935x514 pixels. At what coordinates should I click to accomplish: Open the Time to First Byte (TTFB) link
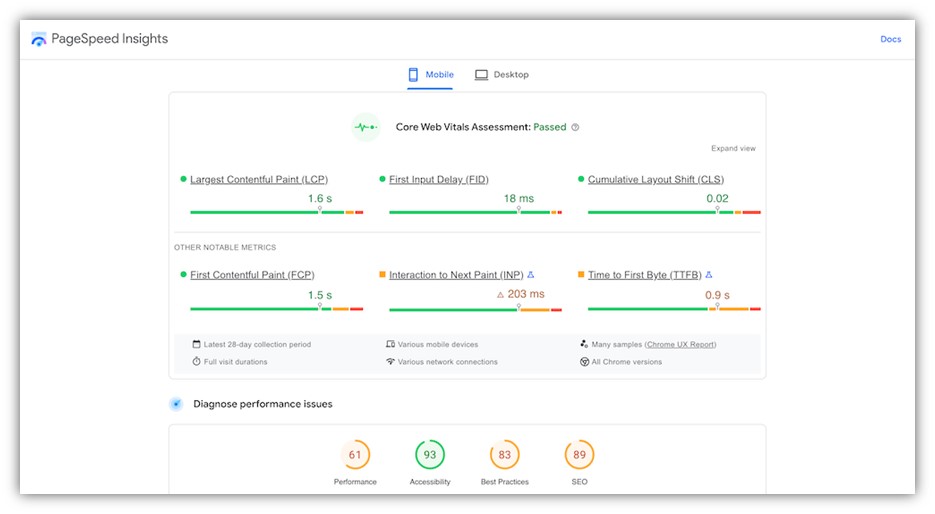click(x=645, y=275)
